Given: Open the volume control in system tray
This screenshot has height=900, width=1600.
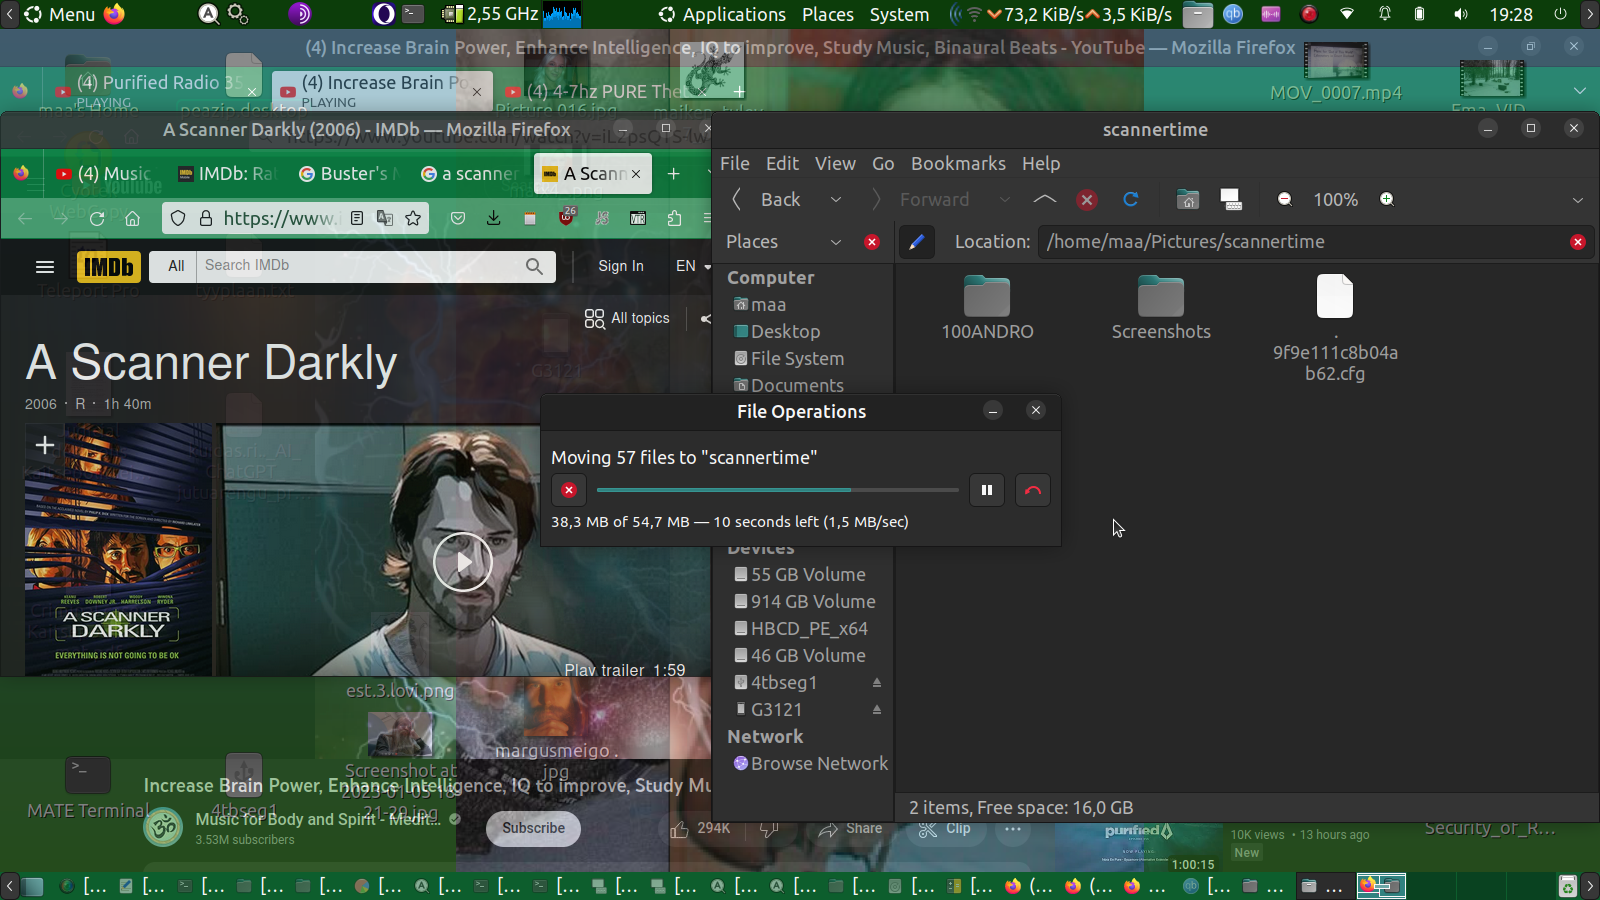Looking at the screenshot, I should click(x=1461, y=14).
